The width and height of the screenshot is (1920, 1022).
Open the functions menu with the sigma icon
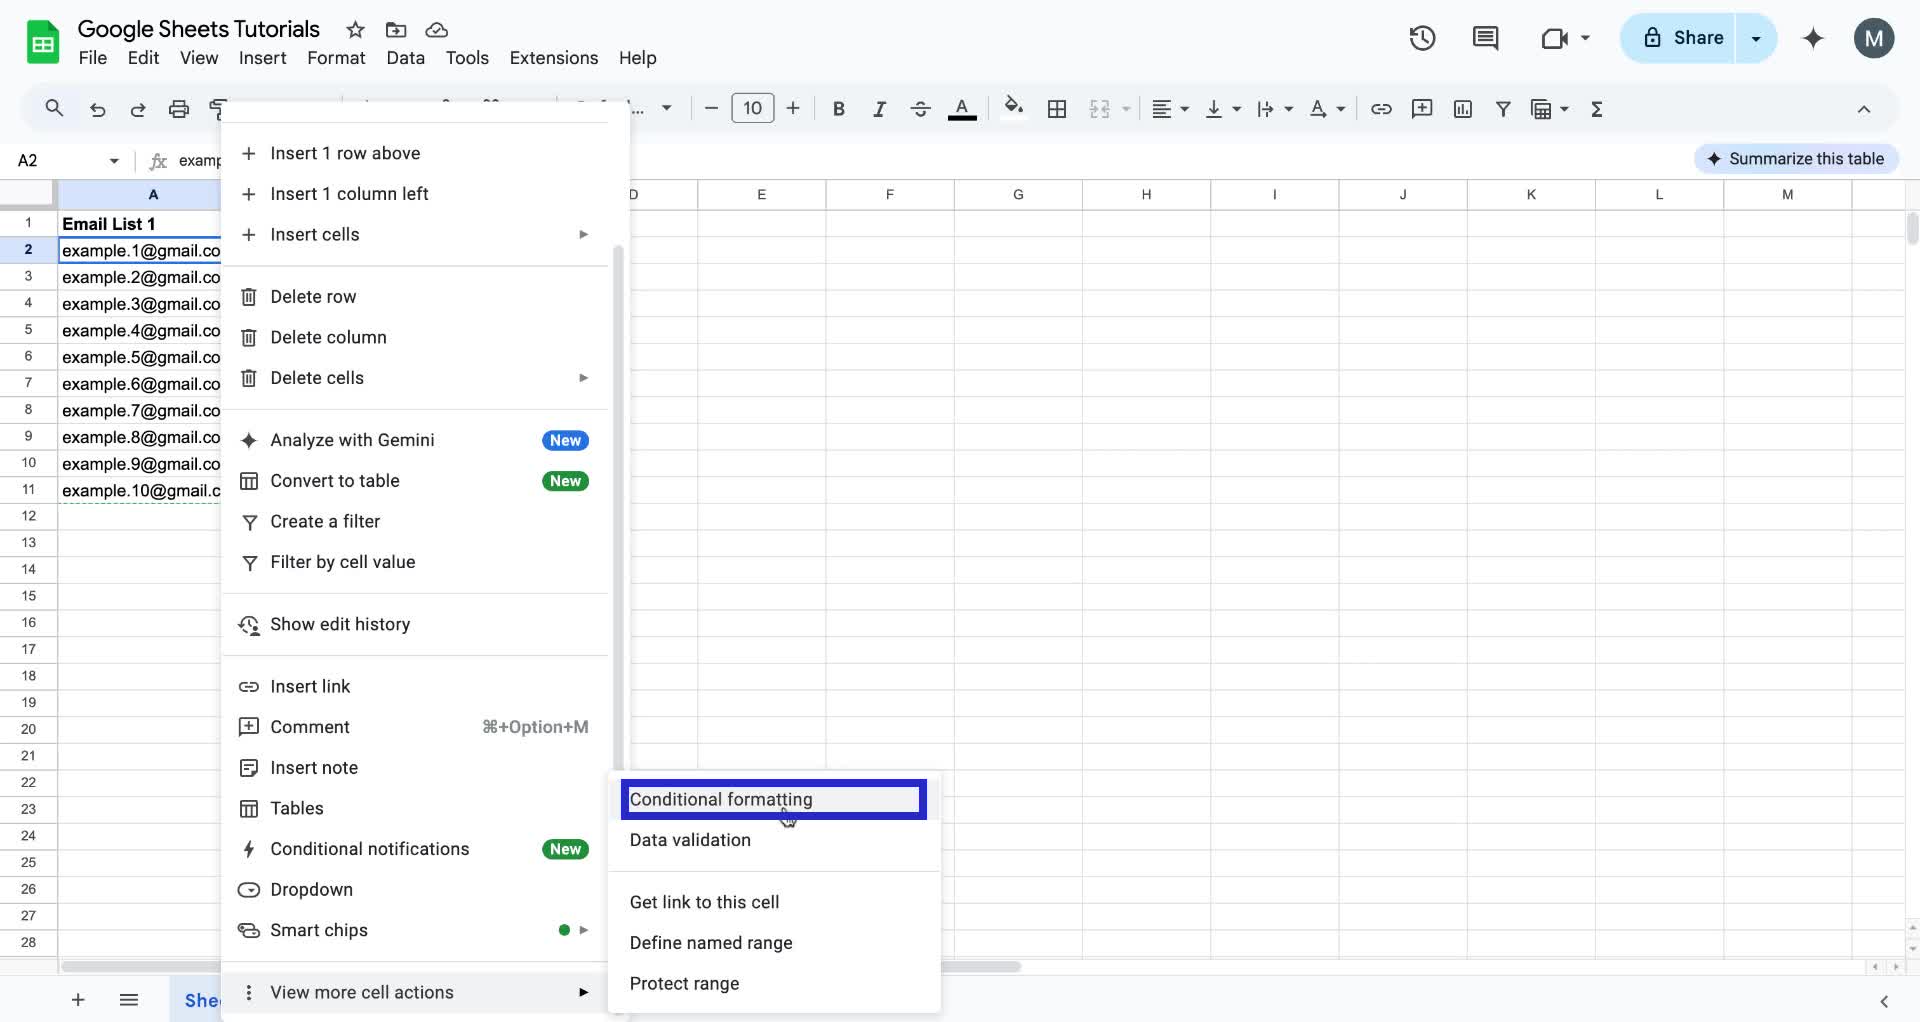[1597, 108]
